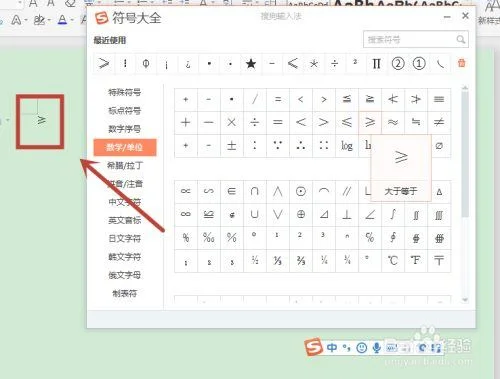The image size is (500, 379).
Task: Open the 特殊符号 category
Action: coord(125,92)
